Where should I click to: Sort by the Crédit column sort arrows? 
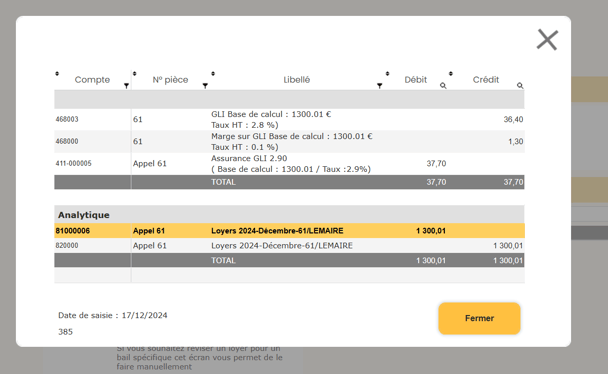pos(451,74)
